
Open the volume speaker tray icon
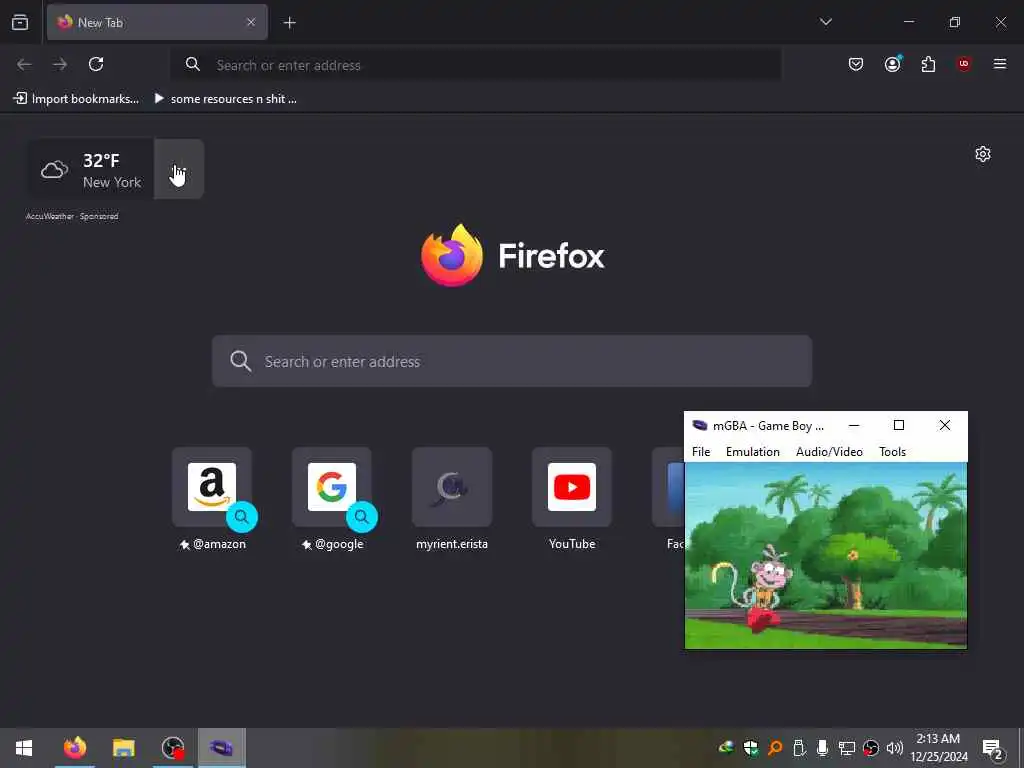[x=895, y=748]
